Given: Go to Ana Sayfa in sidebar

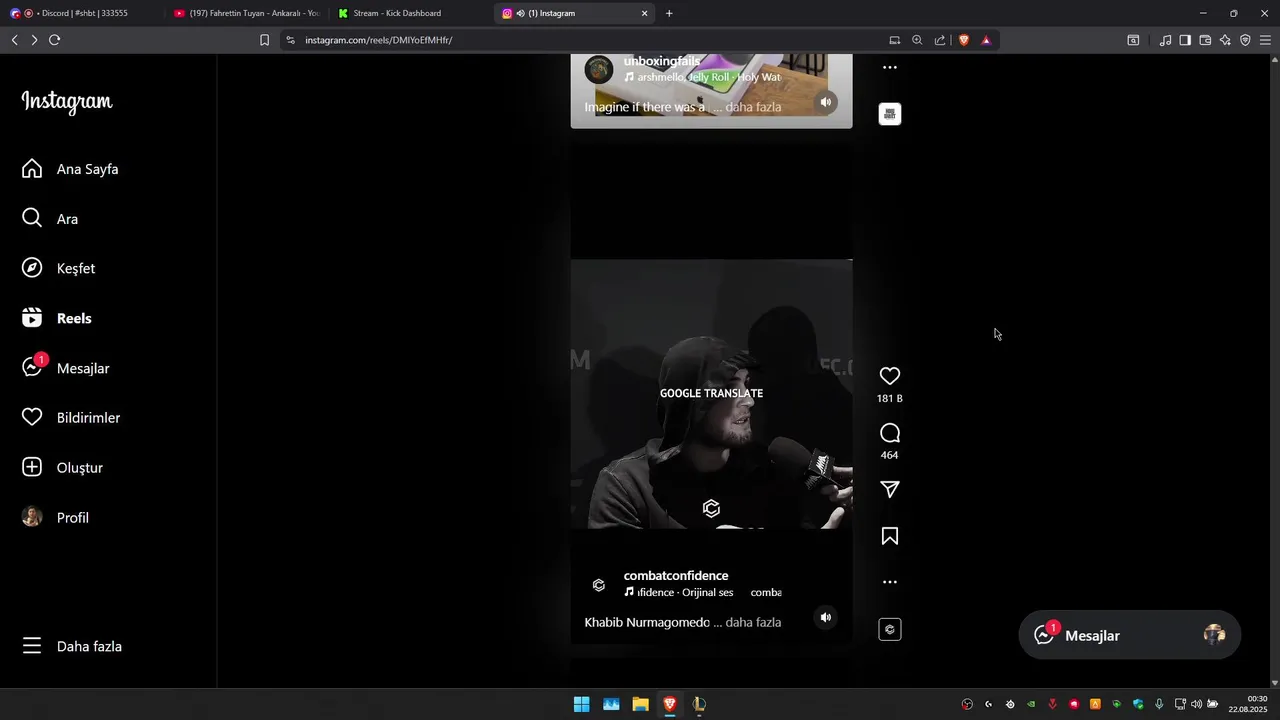Looking at the screenshot, I should pyautogui.click(x=70, y=169).
